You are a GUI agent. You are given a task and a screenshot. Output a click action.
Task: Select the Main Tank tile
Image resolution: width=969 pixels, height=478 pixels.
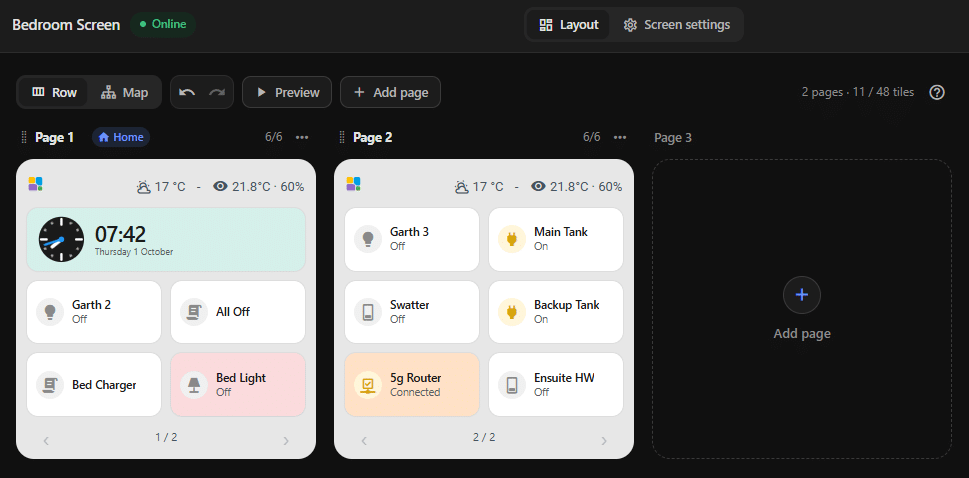click(x=556, y=239)
